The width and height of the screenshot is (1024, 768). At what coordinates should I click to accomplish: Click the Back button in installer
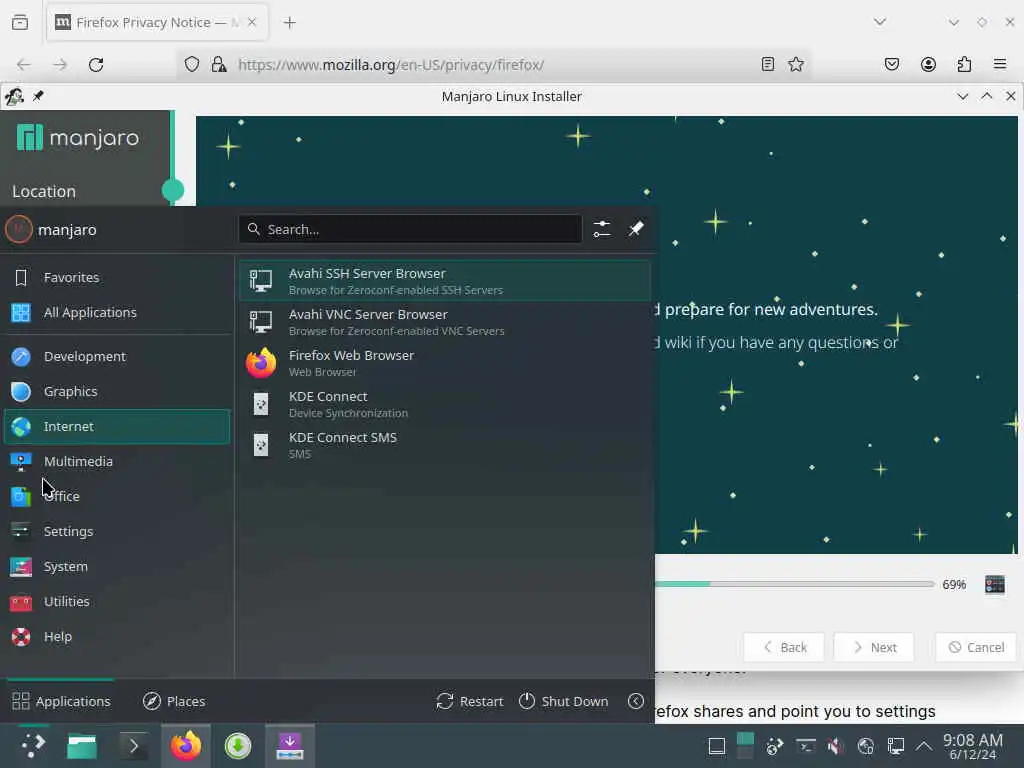coord(784,647)
